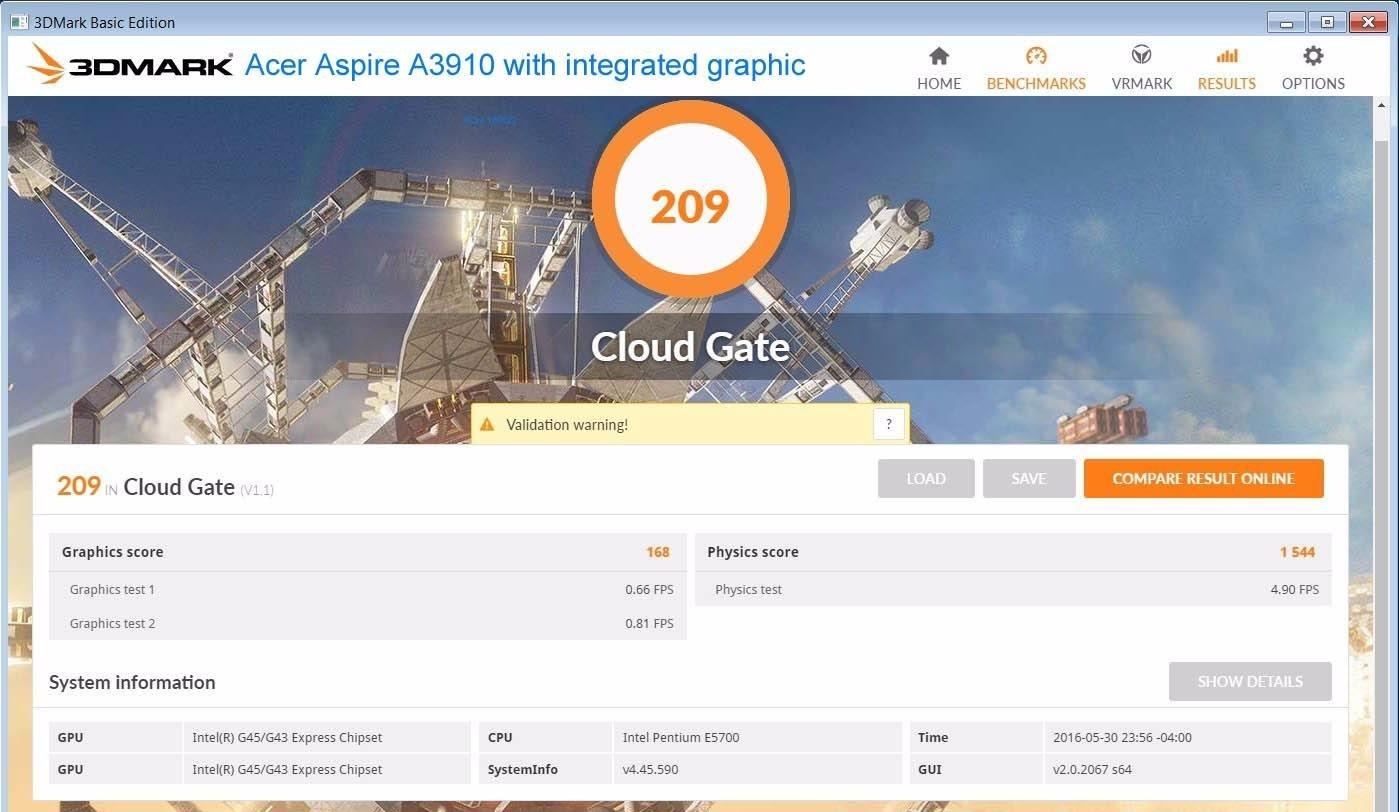
Task: Click the VRMark headset icon
Action: 1141,55
